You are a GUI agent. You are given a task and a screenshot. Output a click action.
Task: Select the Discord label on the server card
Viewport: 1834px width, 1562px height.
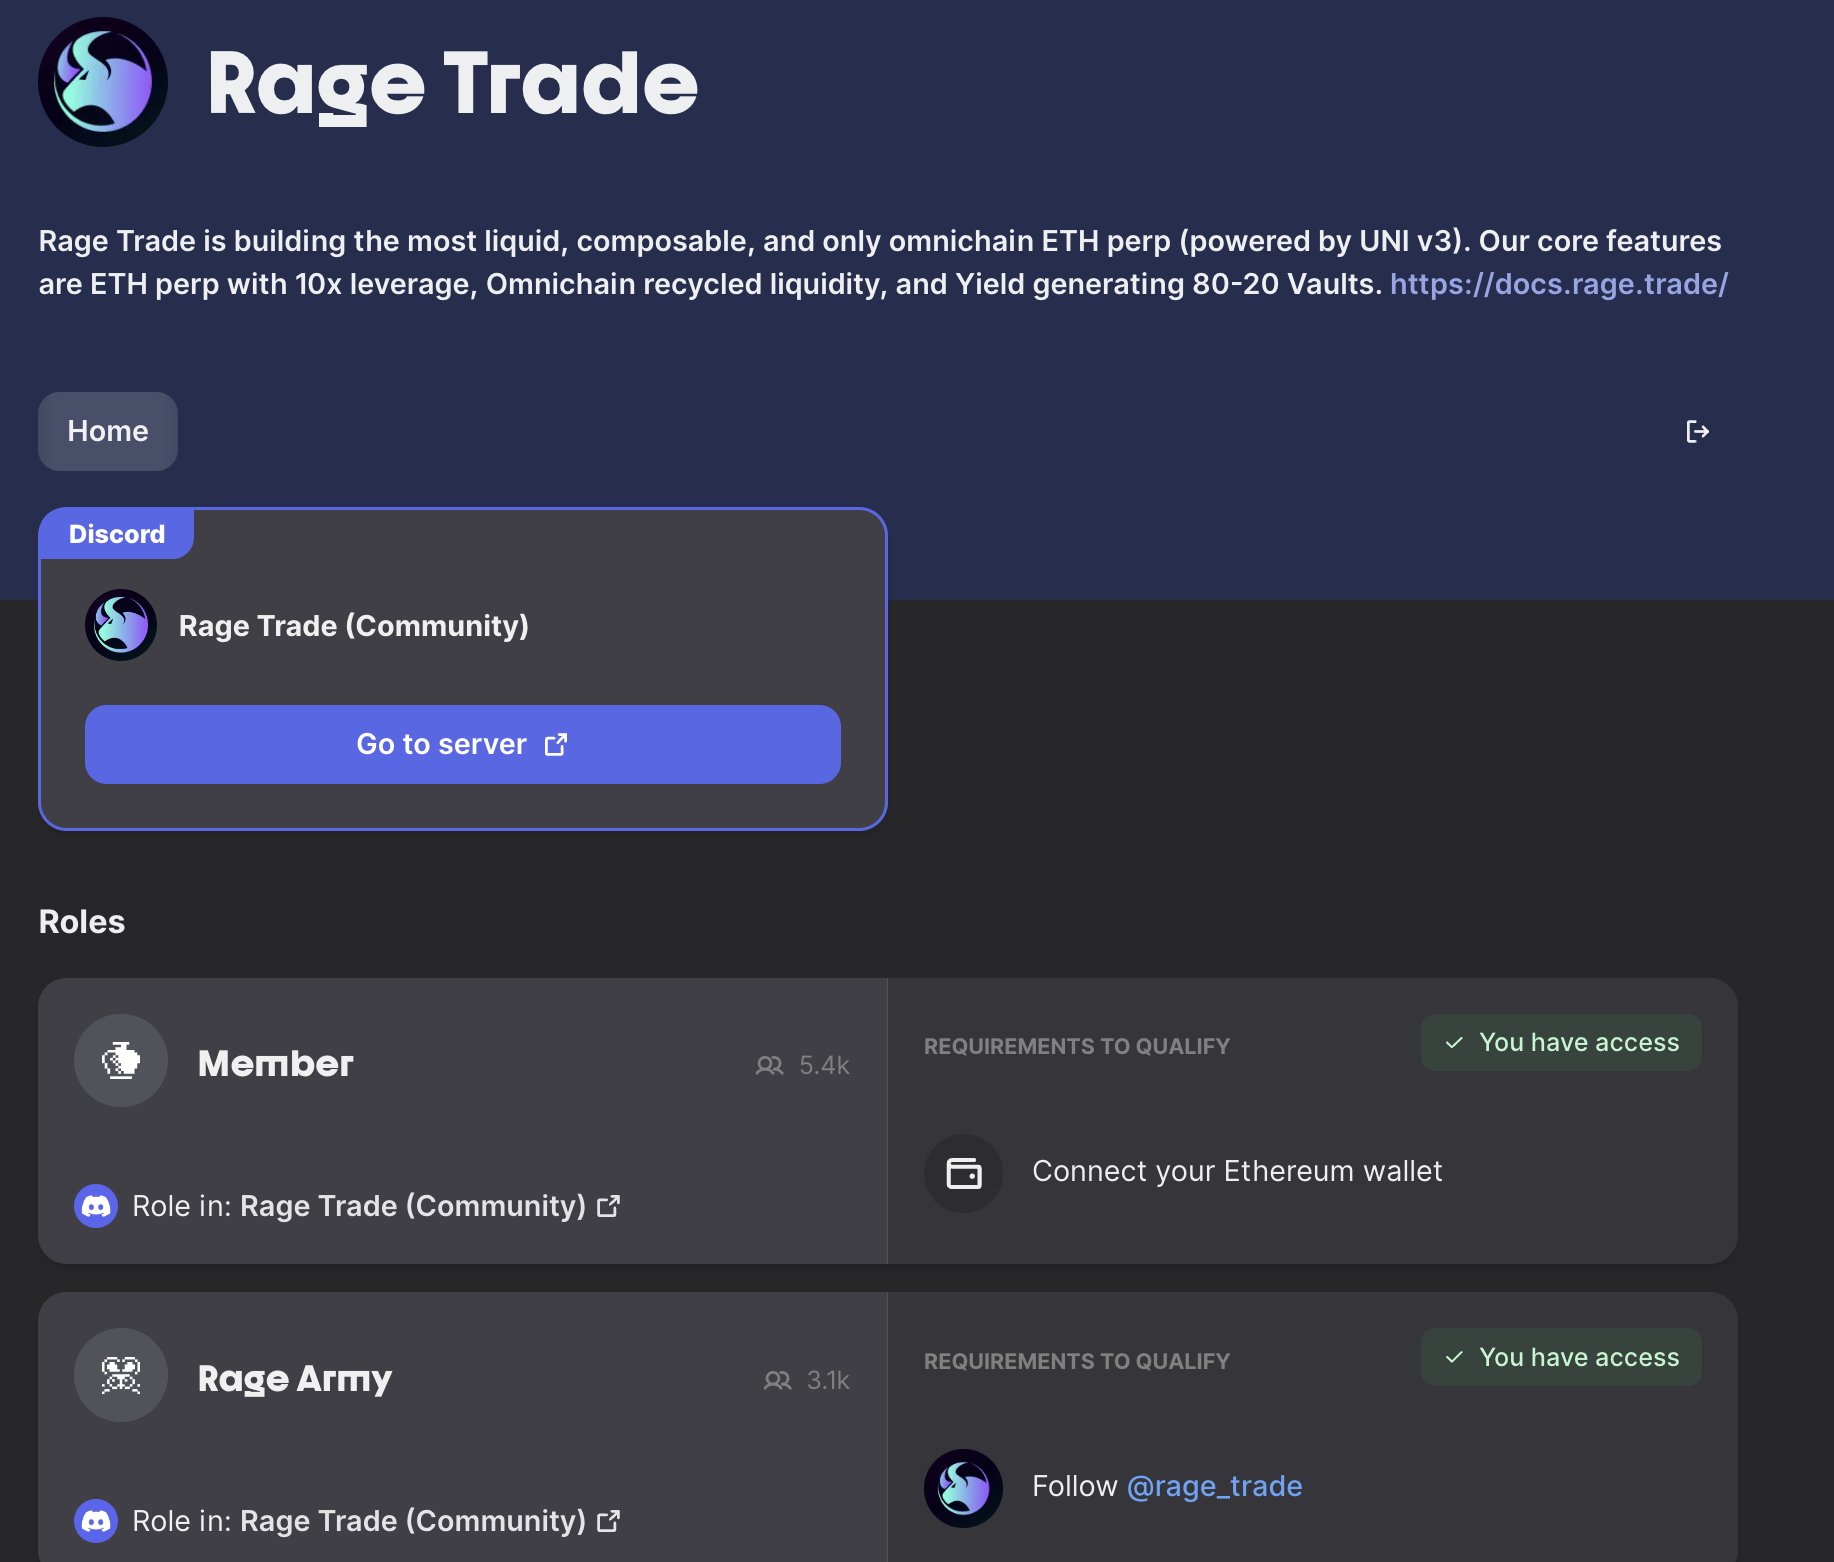(x=116, y=533)
